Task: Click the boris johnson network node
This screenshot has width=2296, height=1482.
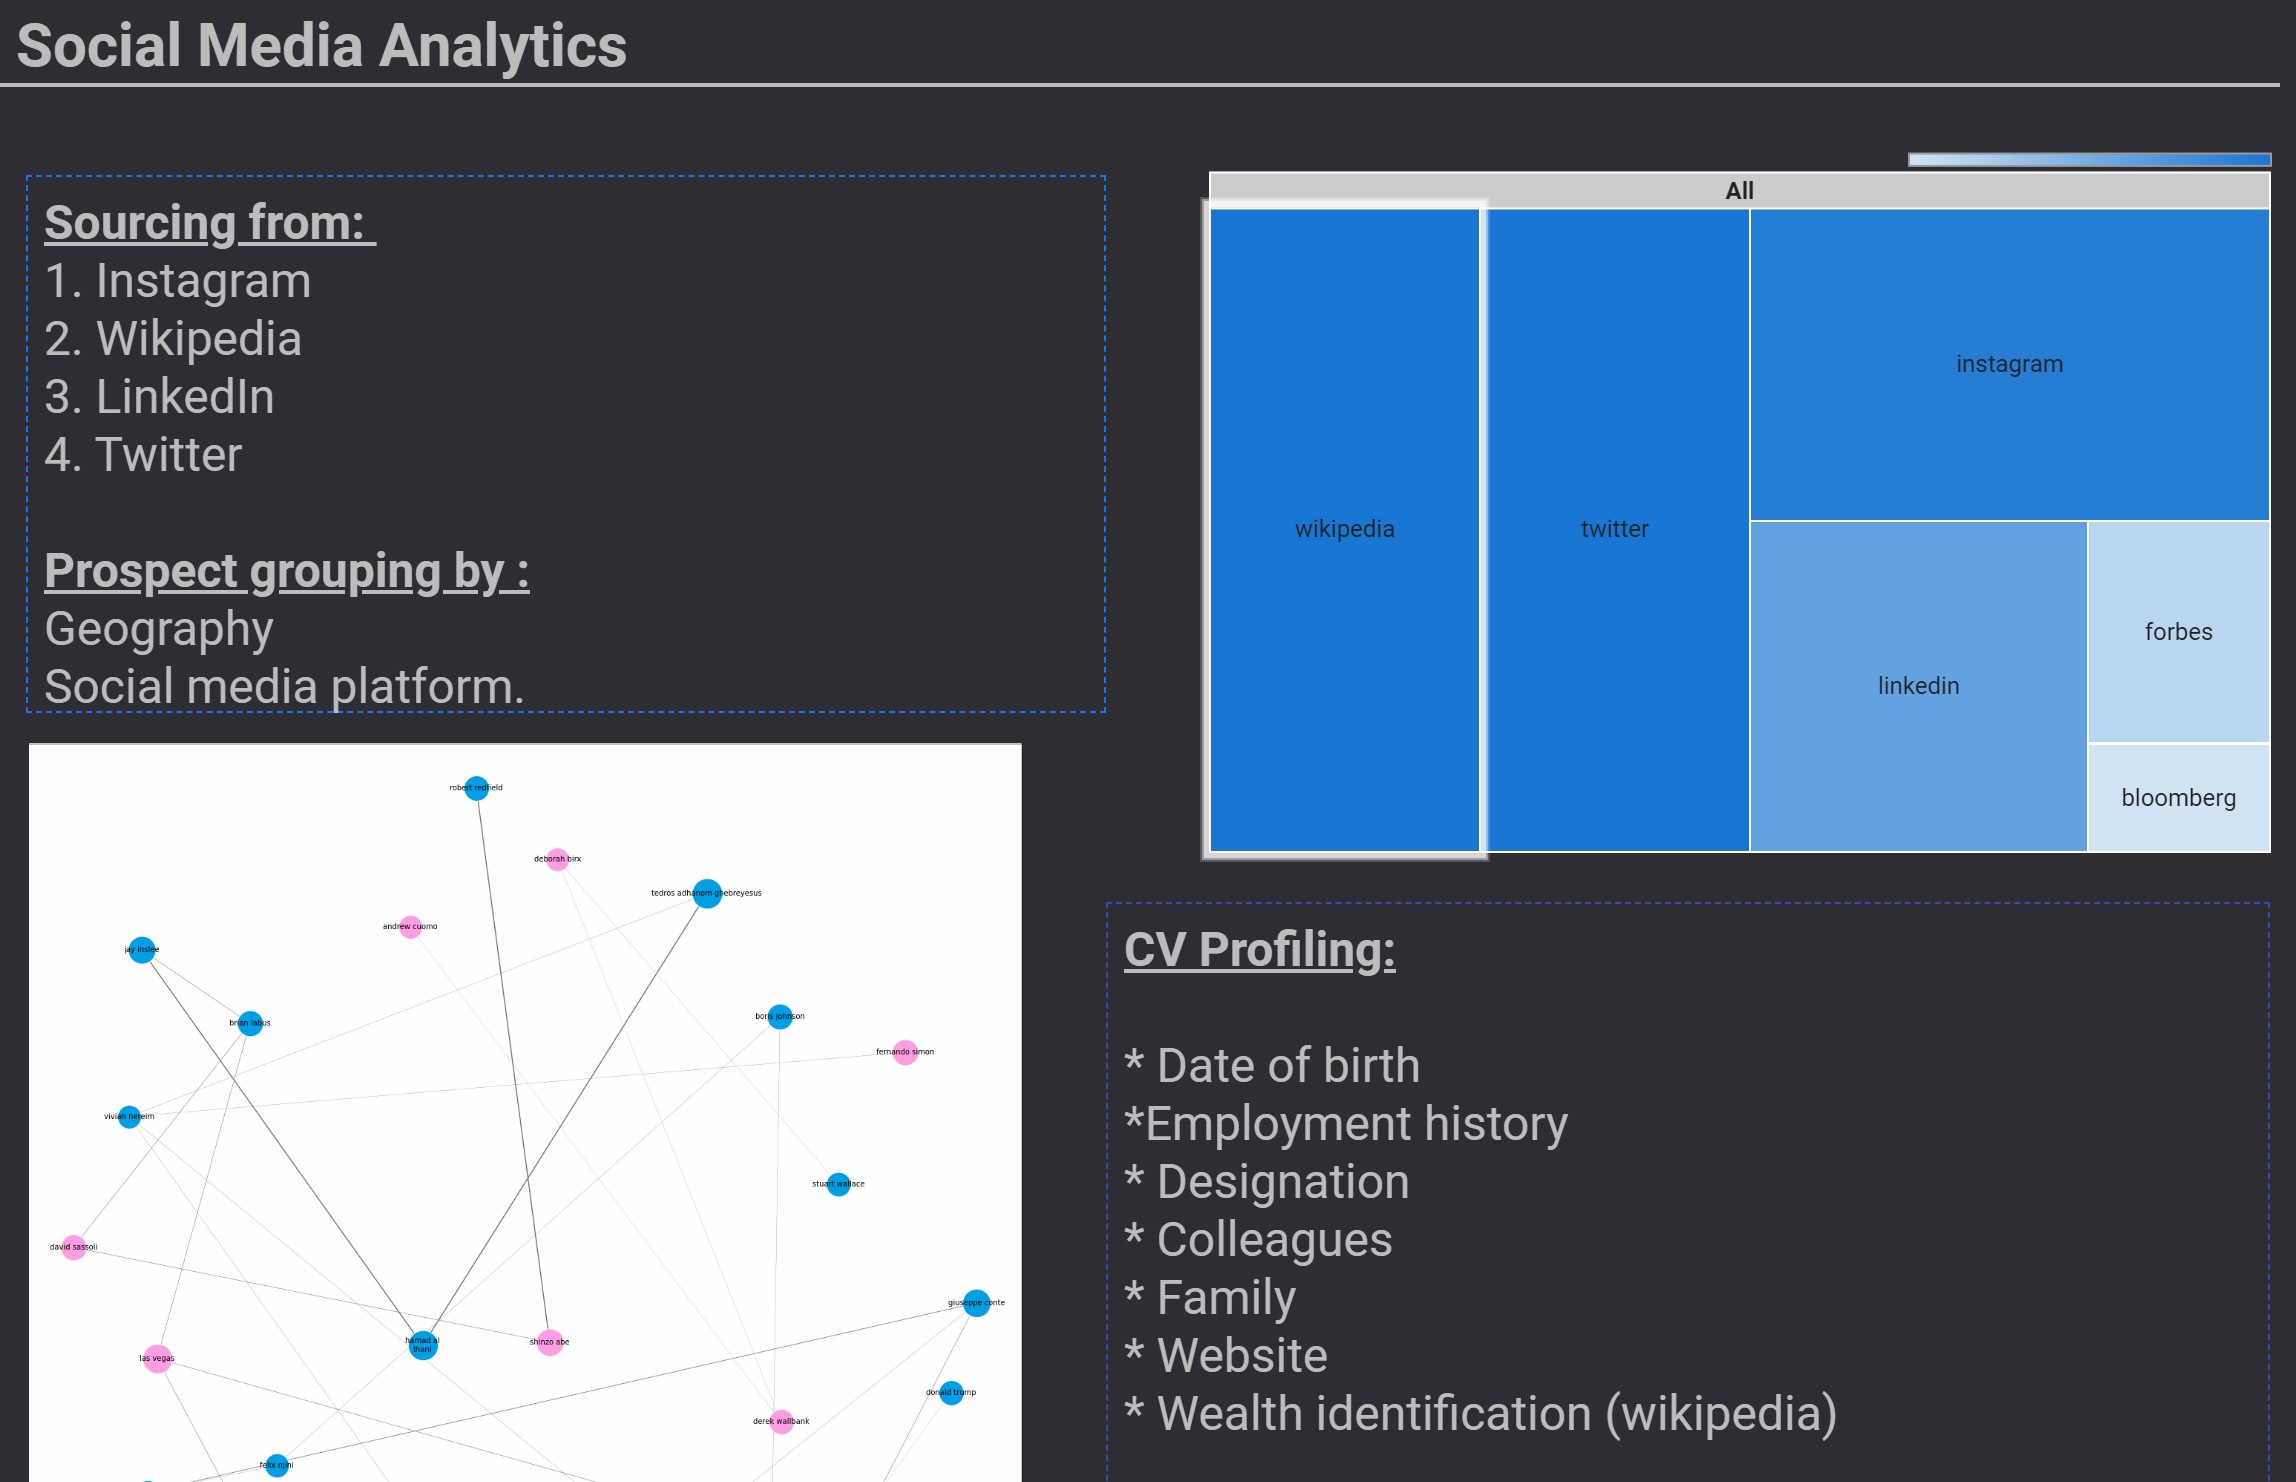Action: [780, 1017]
